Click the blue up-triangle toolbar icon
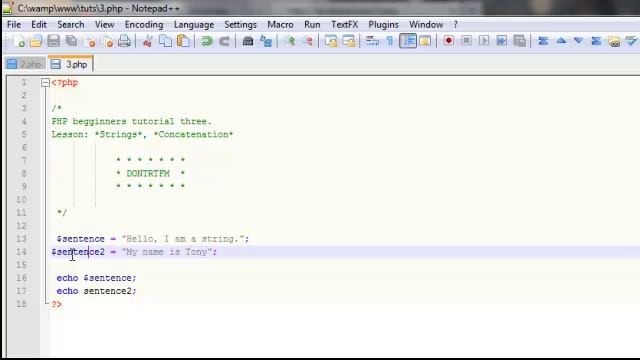The width and height of the screenshot is (640, 360). coord(561,41)
